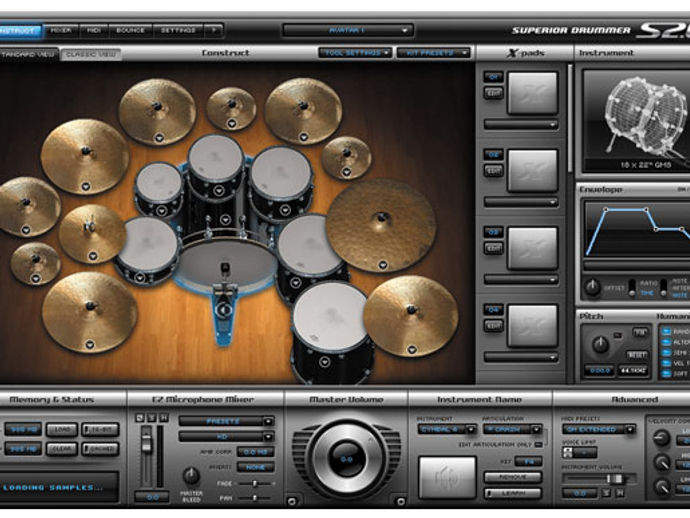Open the X-pad 04 instrument dropdown
Viewport: 690px width, 518px height.
pos(521,357)
